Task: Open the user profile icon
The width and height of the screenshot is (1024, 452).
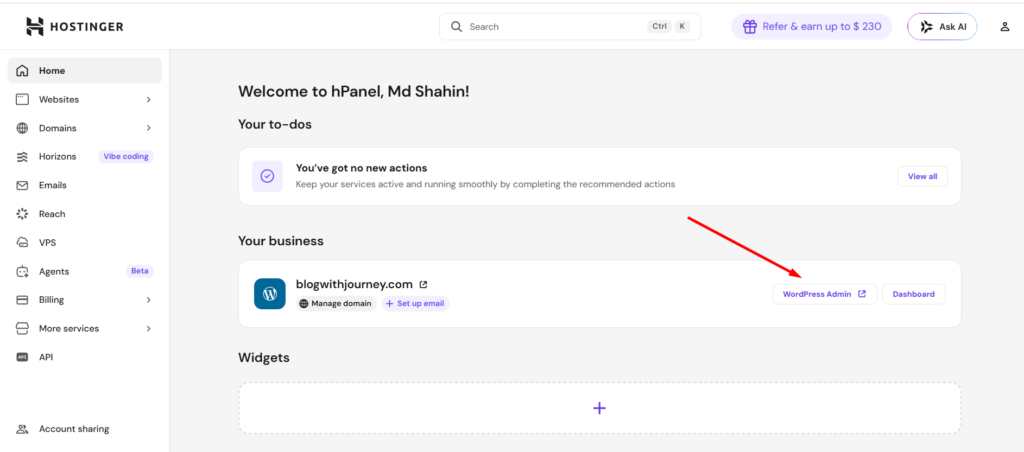Action: (1005, 27)
